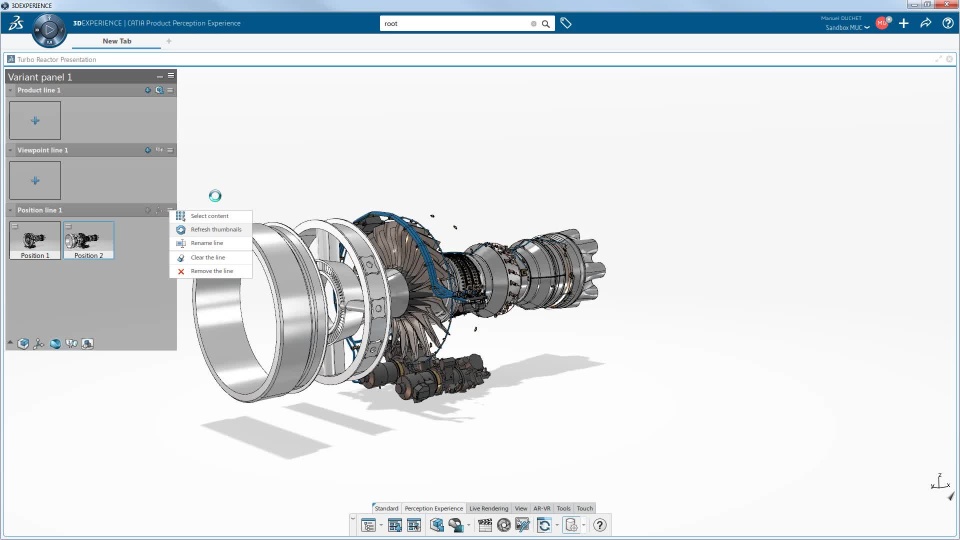This screenshot has height=540, width=960.
Task: Open dropdown arrow beside refresh icon
Action: click(x=557, y=525)
